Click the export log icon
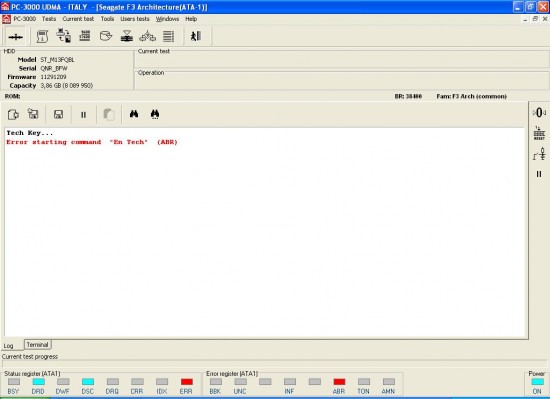This screenshot has width=550, height=399. click(13, 114)
